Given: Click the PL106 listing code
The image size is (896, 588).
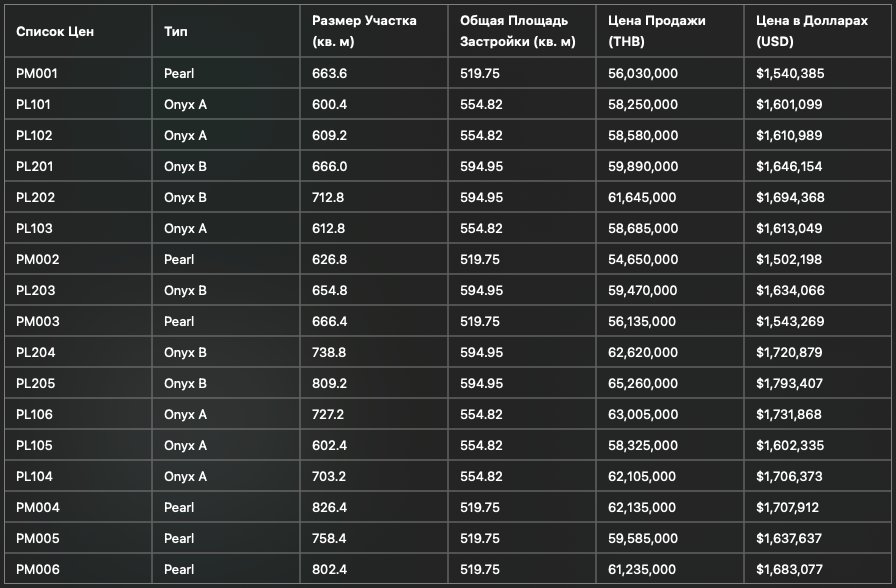Looking at the screenshot, I should tap(35, 414).
